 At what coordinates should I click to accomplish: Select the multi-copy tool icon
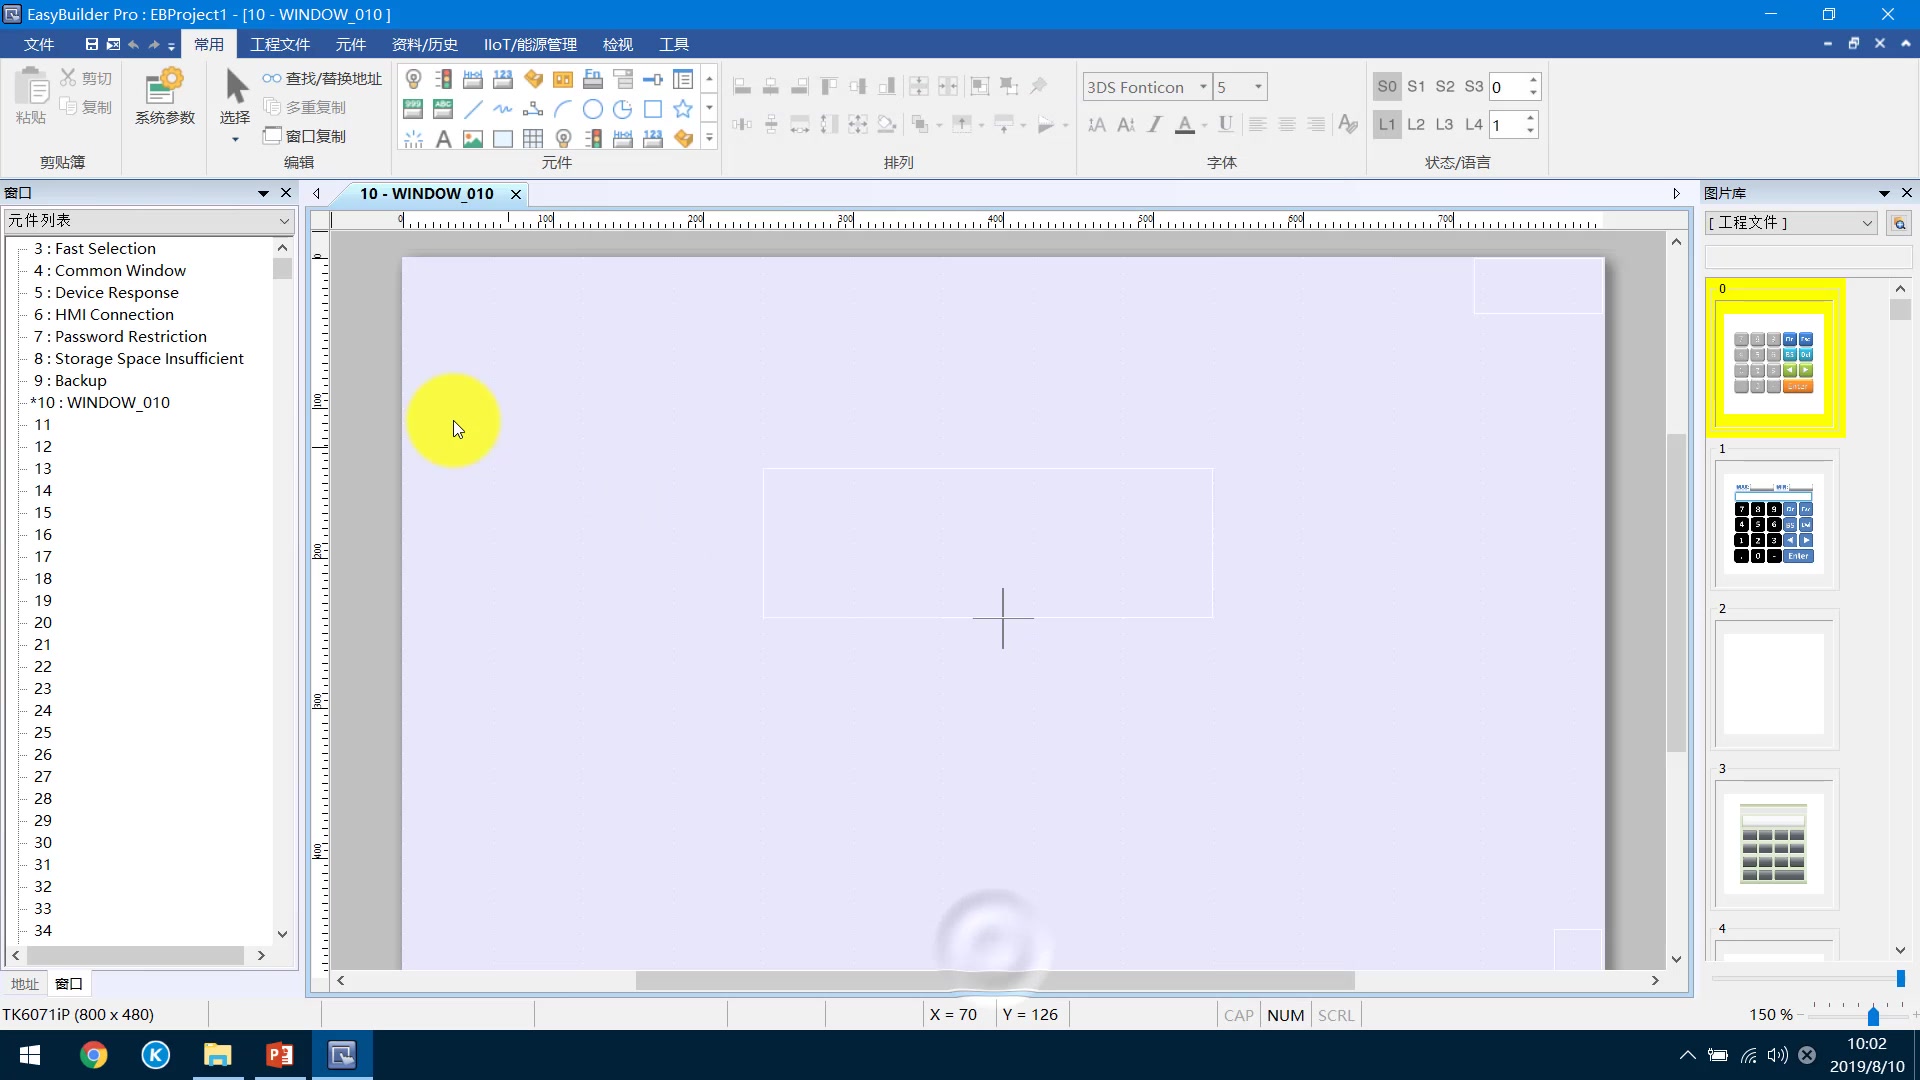272,107
